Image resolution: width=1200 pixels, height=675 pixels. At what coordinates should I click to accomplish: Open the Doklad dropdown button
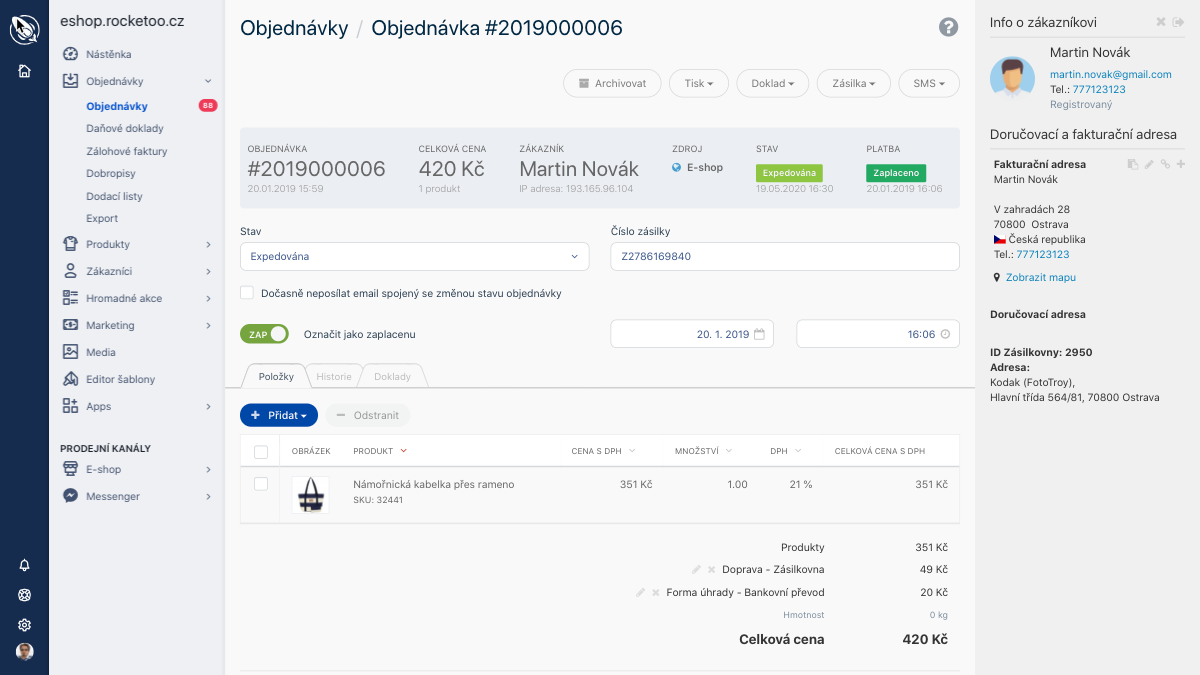click(x=773, y=83)
